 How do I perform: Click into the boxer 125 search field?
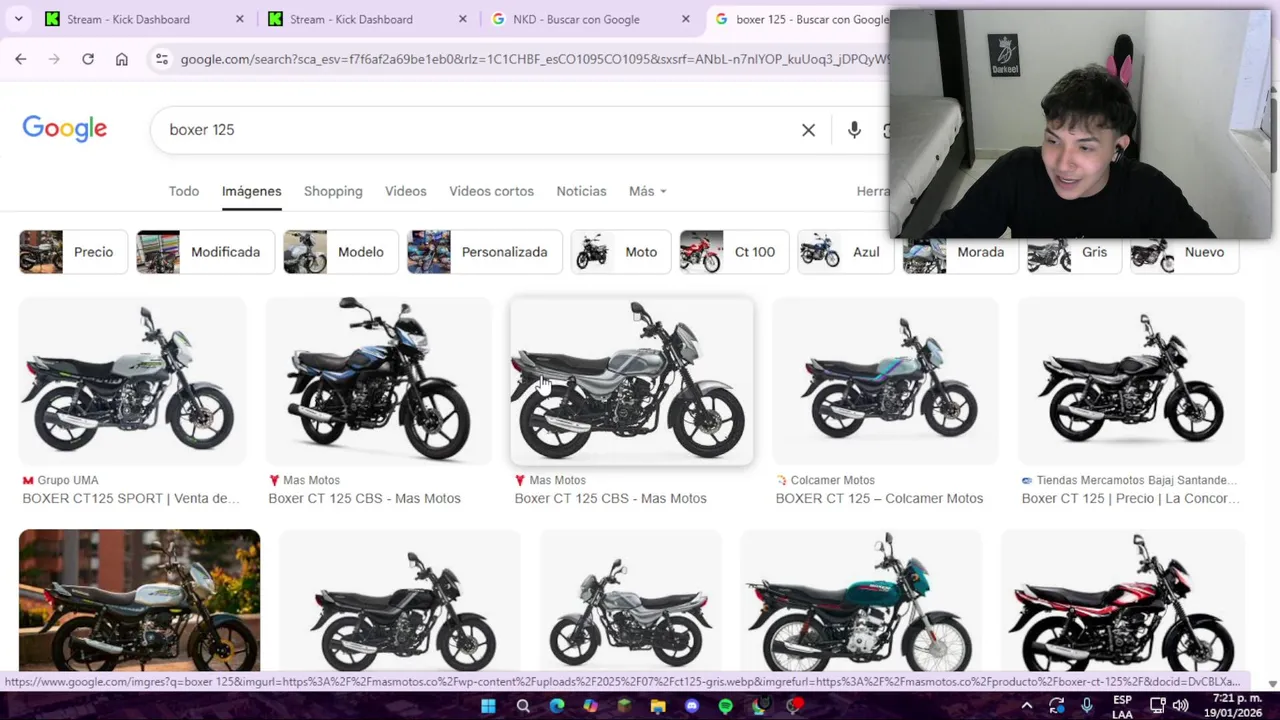(480, 130)
